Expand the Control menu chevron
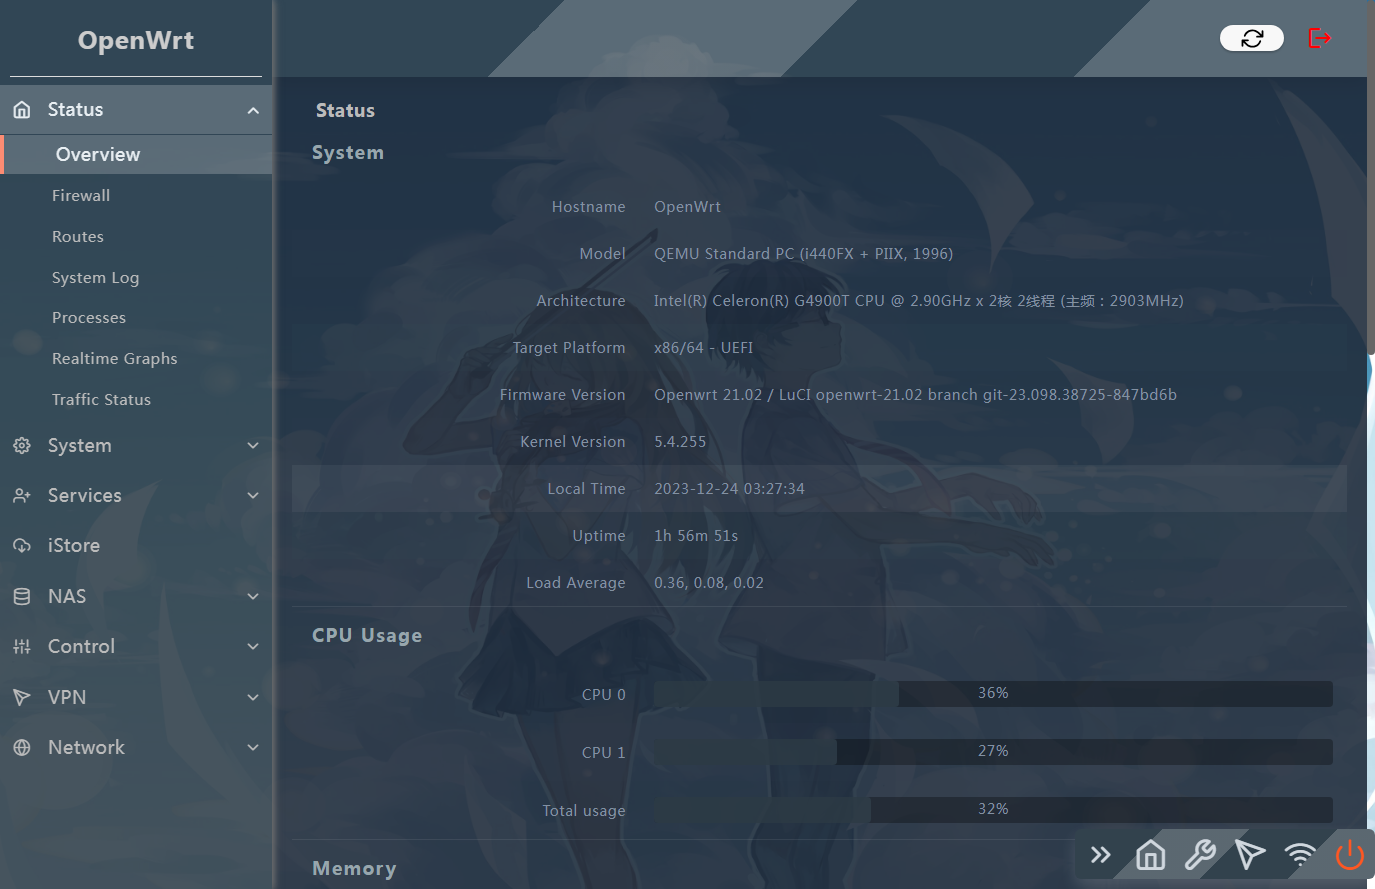1375x889 pixels. [x=253, y=647]
